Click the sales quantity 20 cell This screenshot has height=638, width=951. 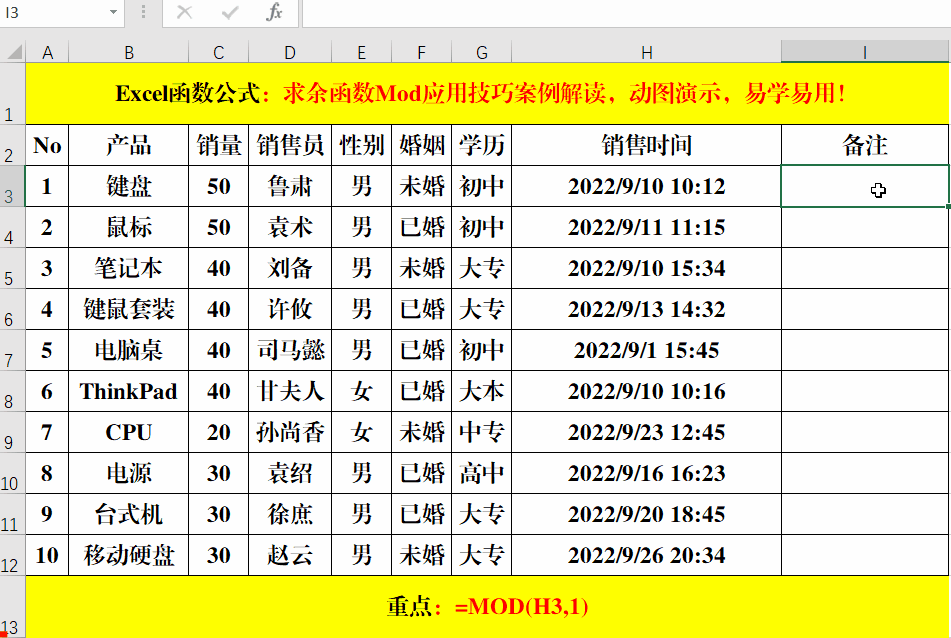tap(218, 432)
